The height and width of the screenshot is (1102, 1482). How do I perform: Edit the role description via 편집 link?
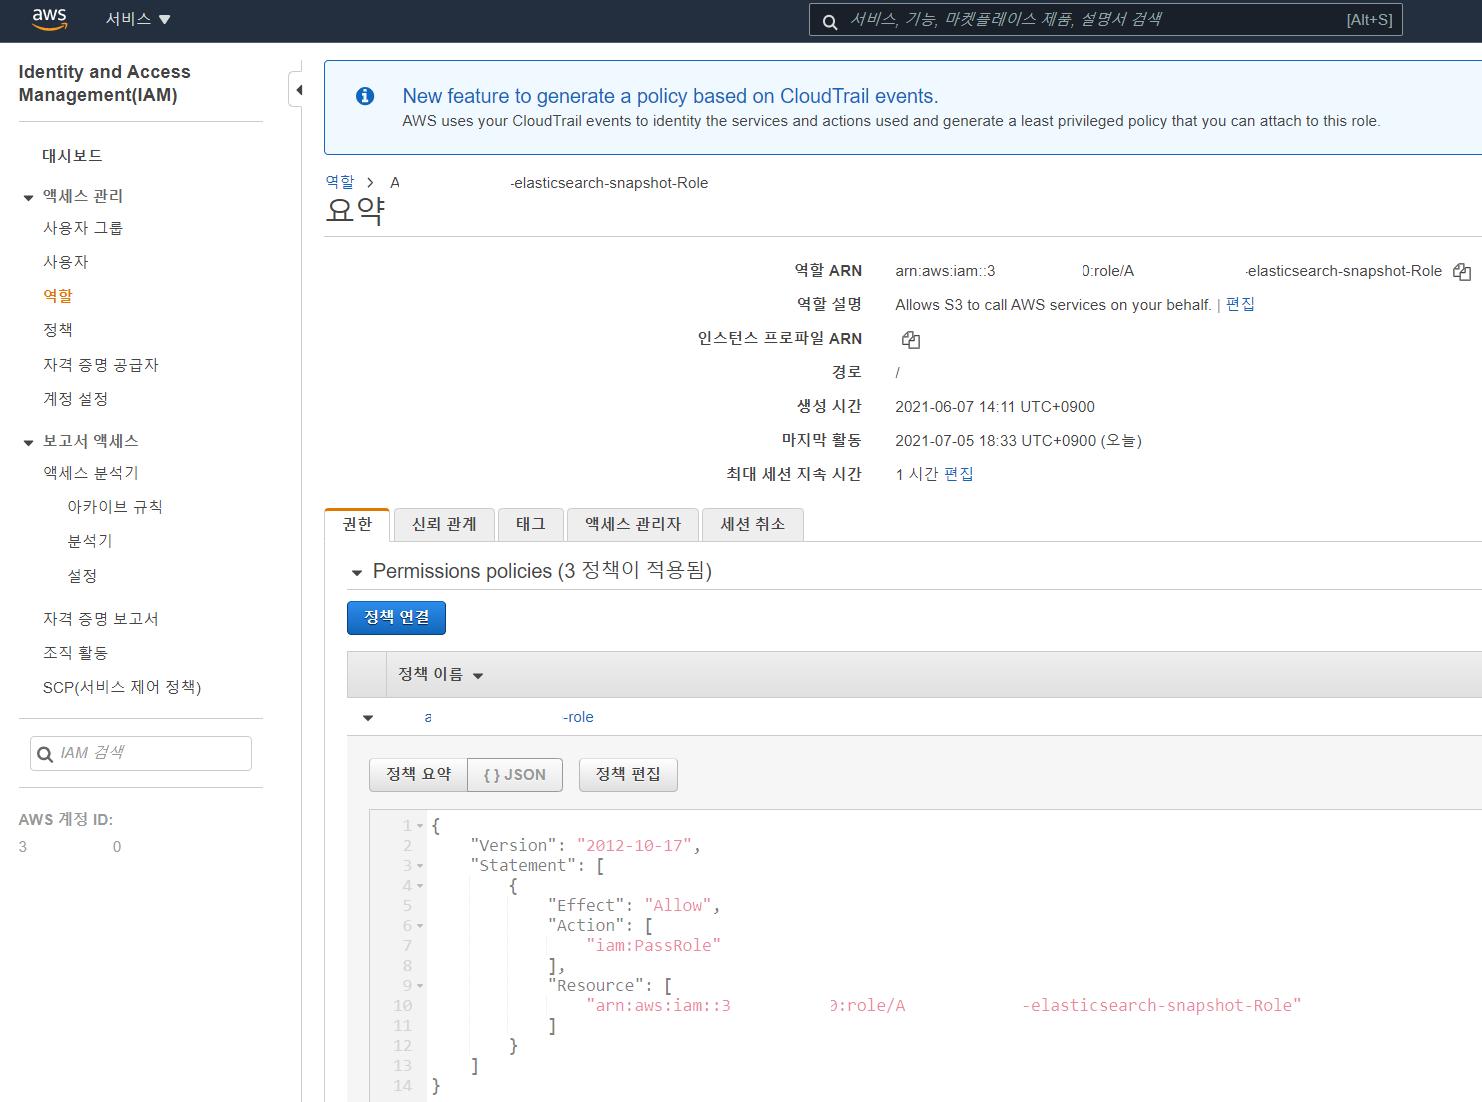tap(1240, 304)
